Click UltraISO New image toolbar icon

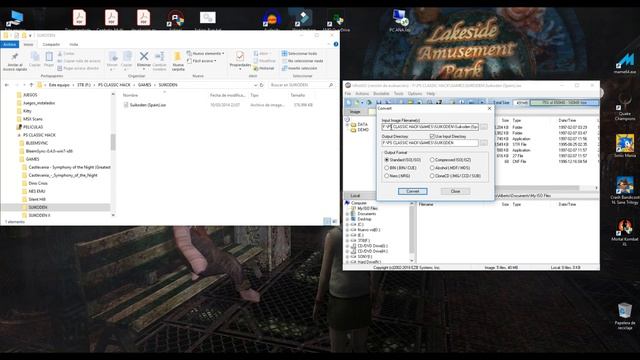(348, 102)
